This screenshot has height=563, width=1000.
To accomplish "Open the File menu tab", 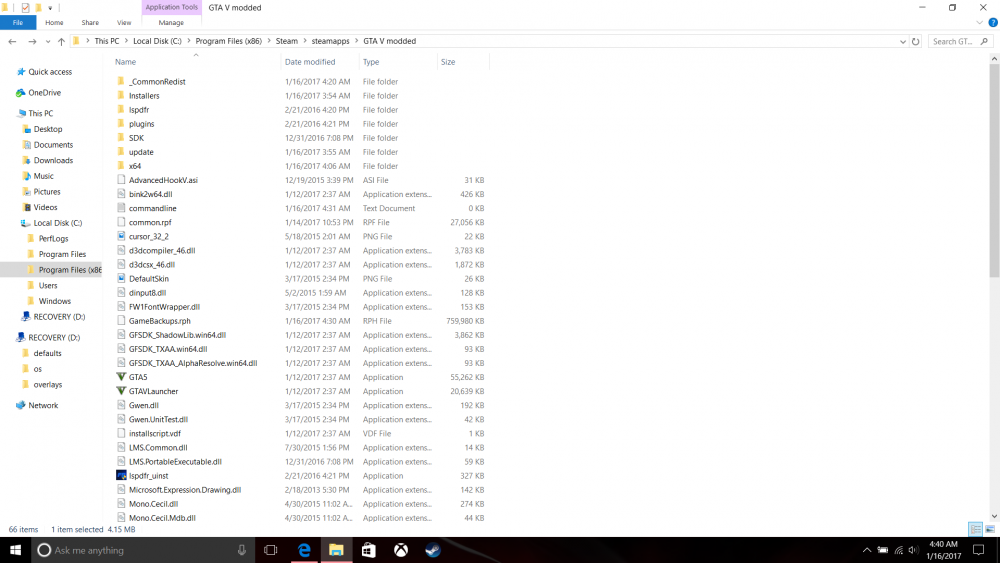I will [18, 22].
